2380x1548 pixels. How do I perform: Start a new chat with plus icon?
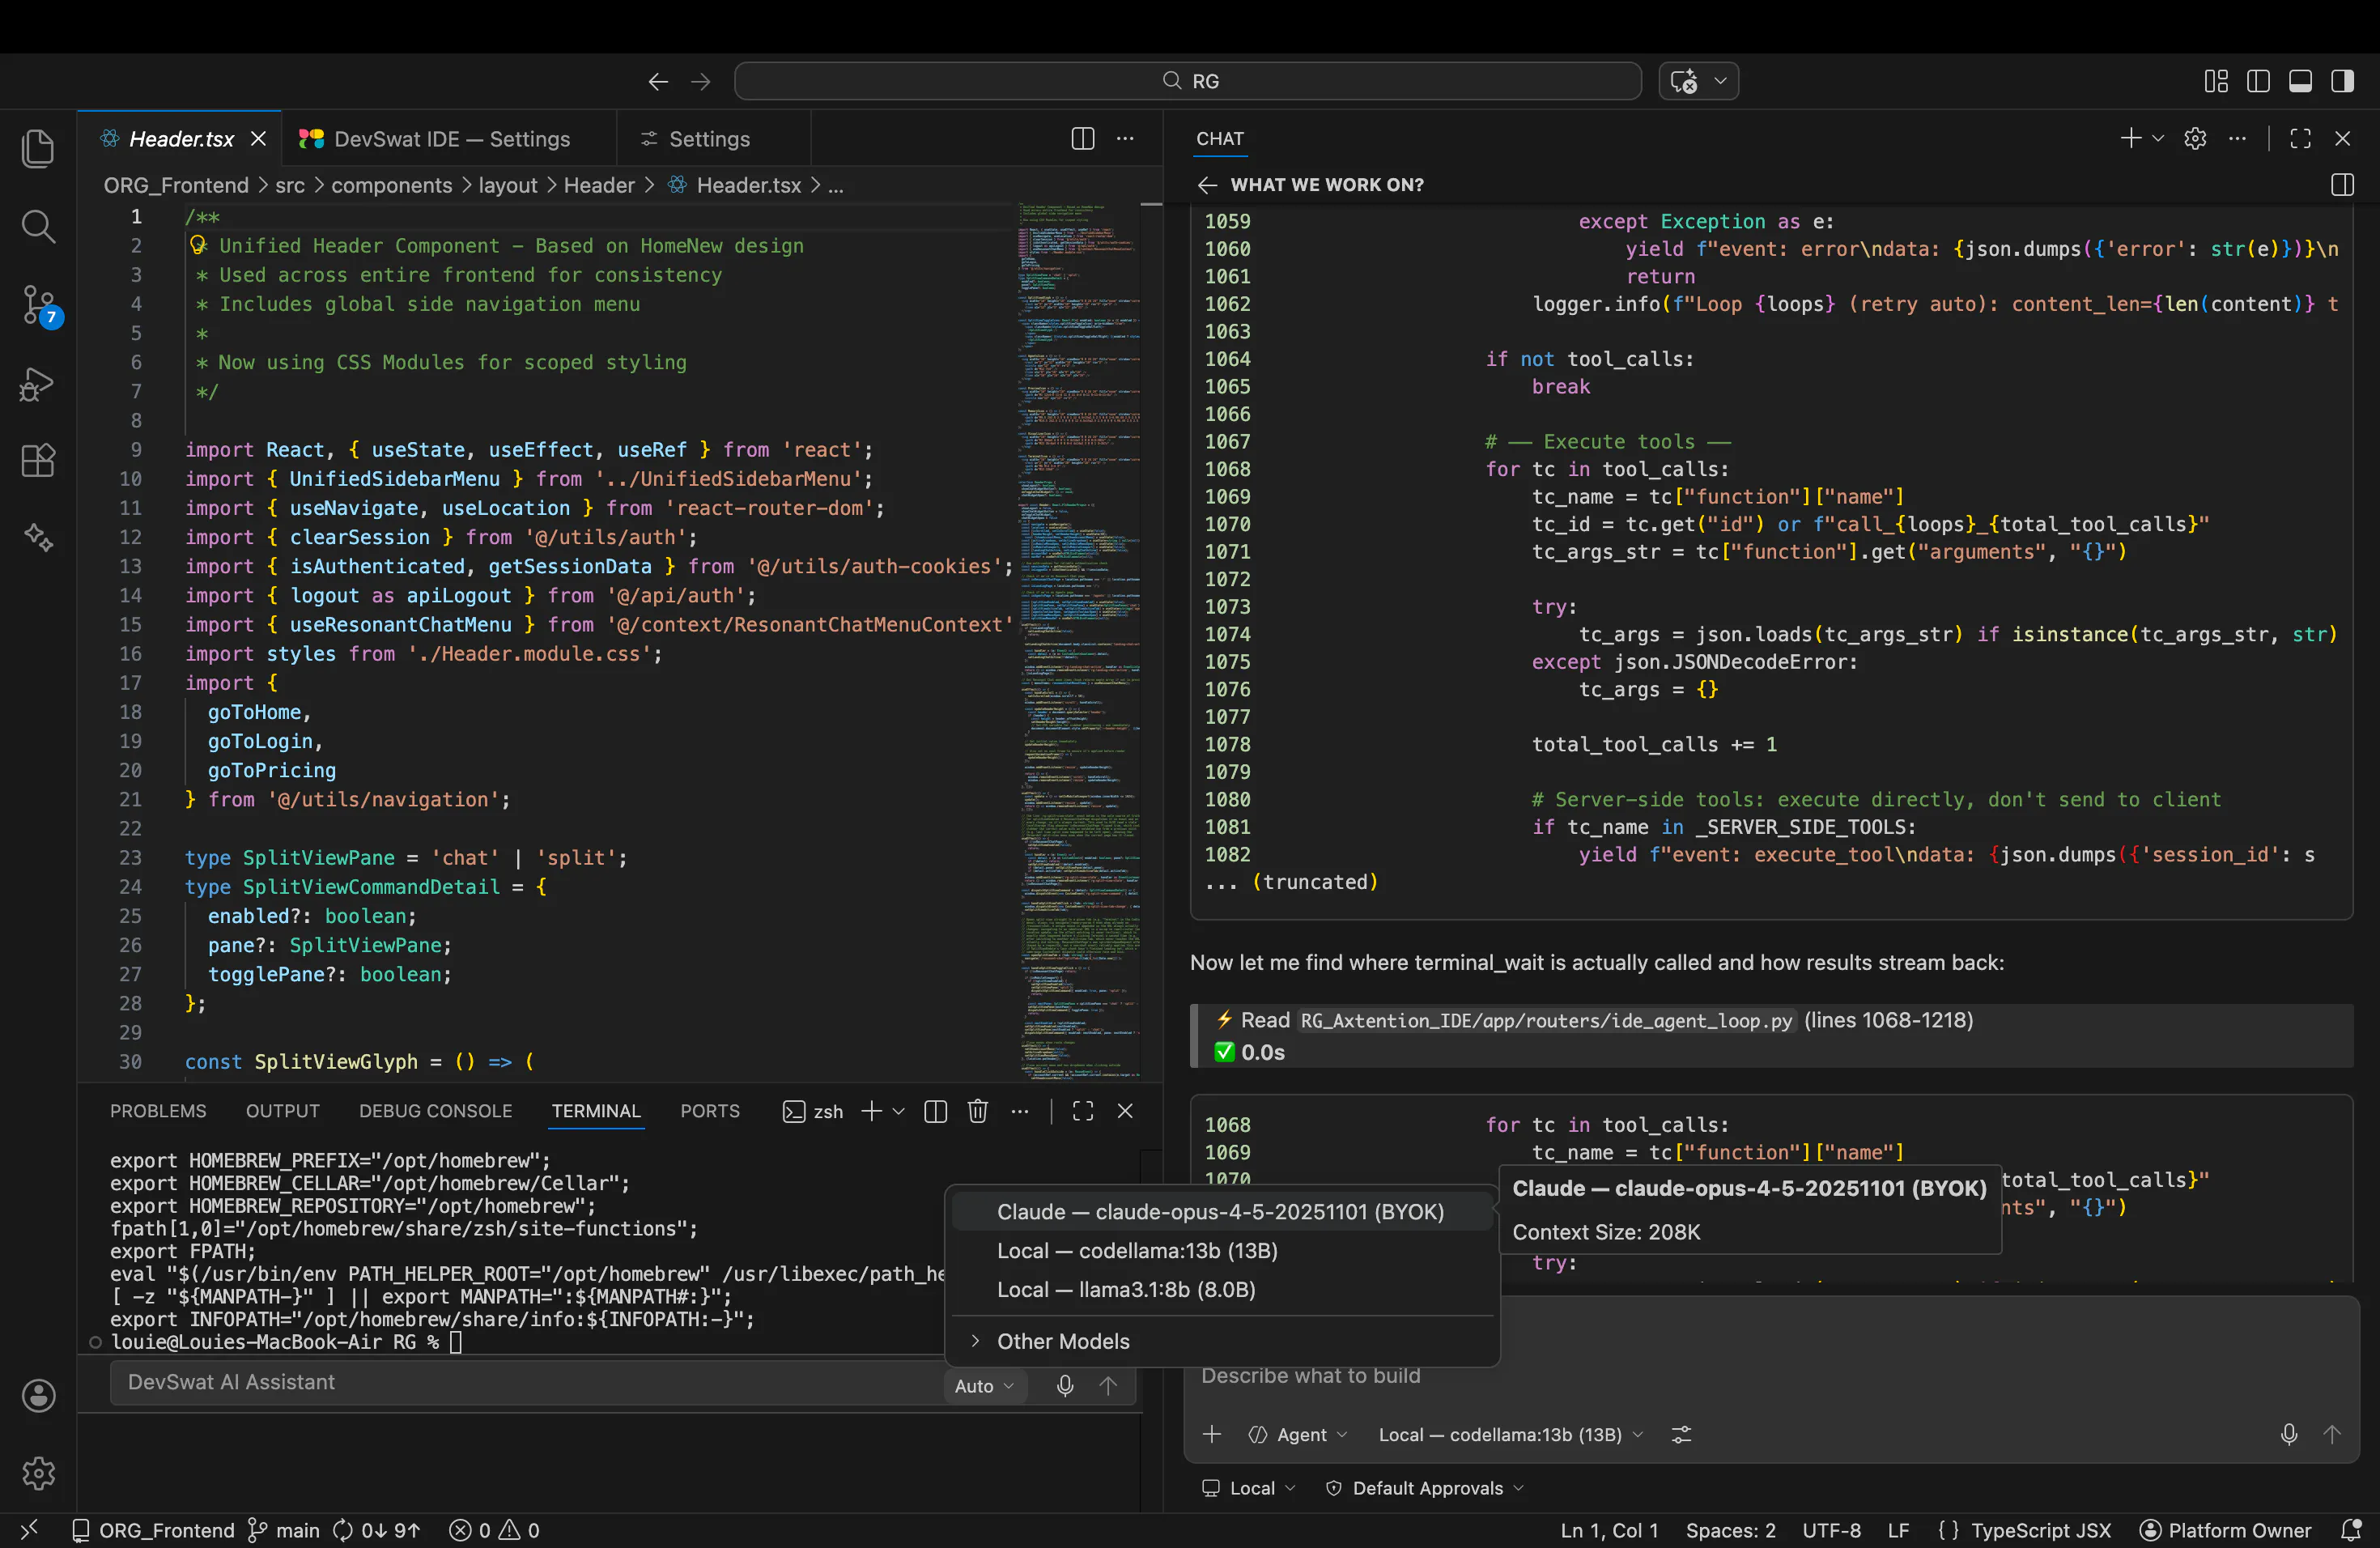click(2131, 138)
